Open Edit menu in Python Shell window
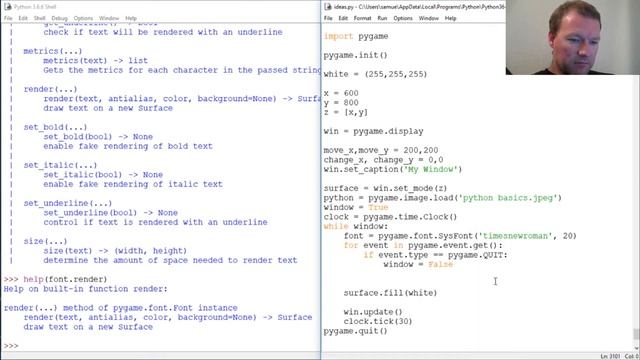 pyautogui.click(x=23, y=18)
